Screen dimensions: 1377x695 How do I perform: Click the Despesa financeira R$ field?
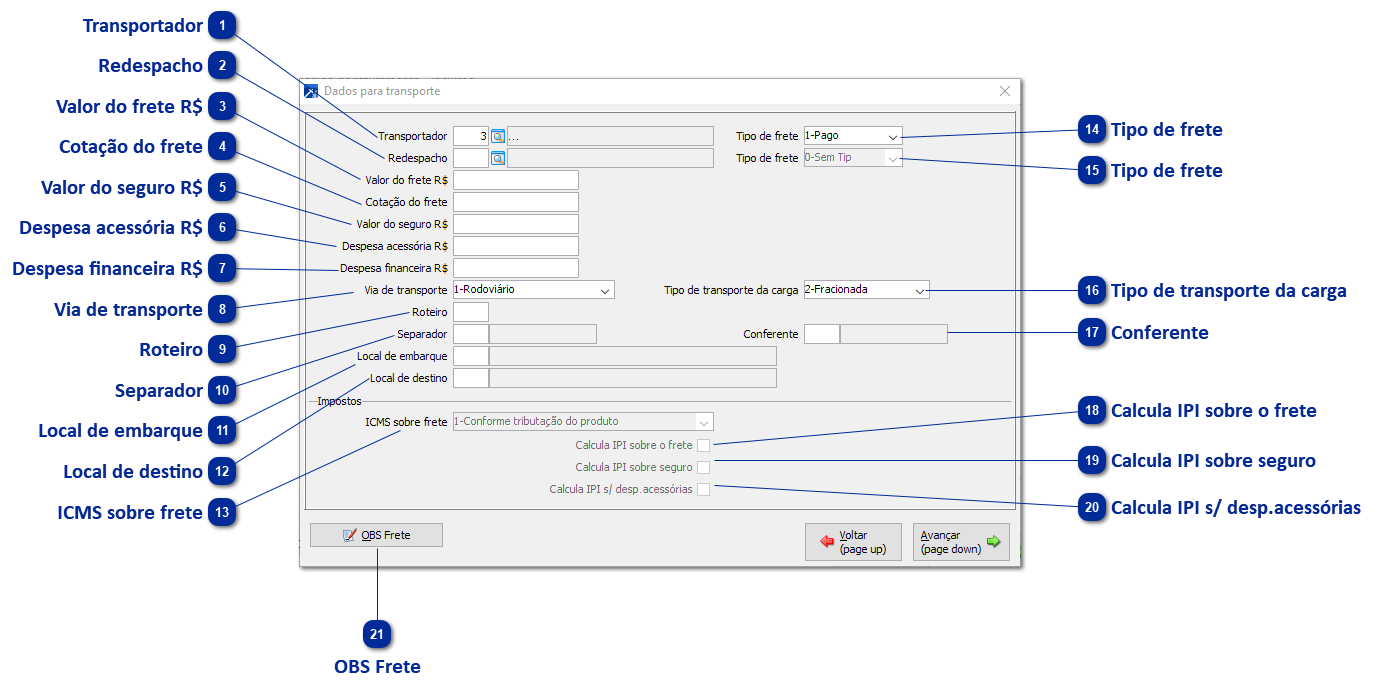point(516,268)
